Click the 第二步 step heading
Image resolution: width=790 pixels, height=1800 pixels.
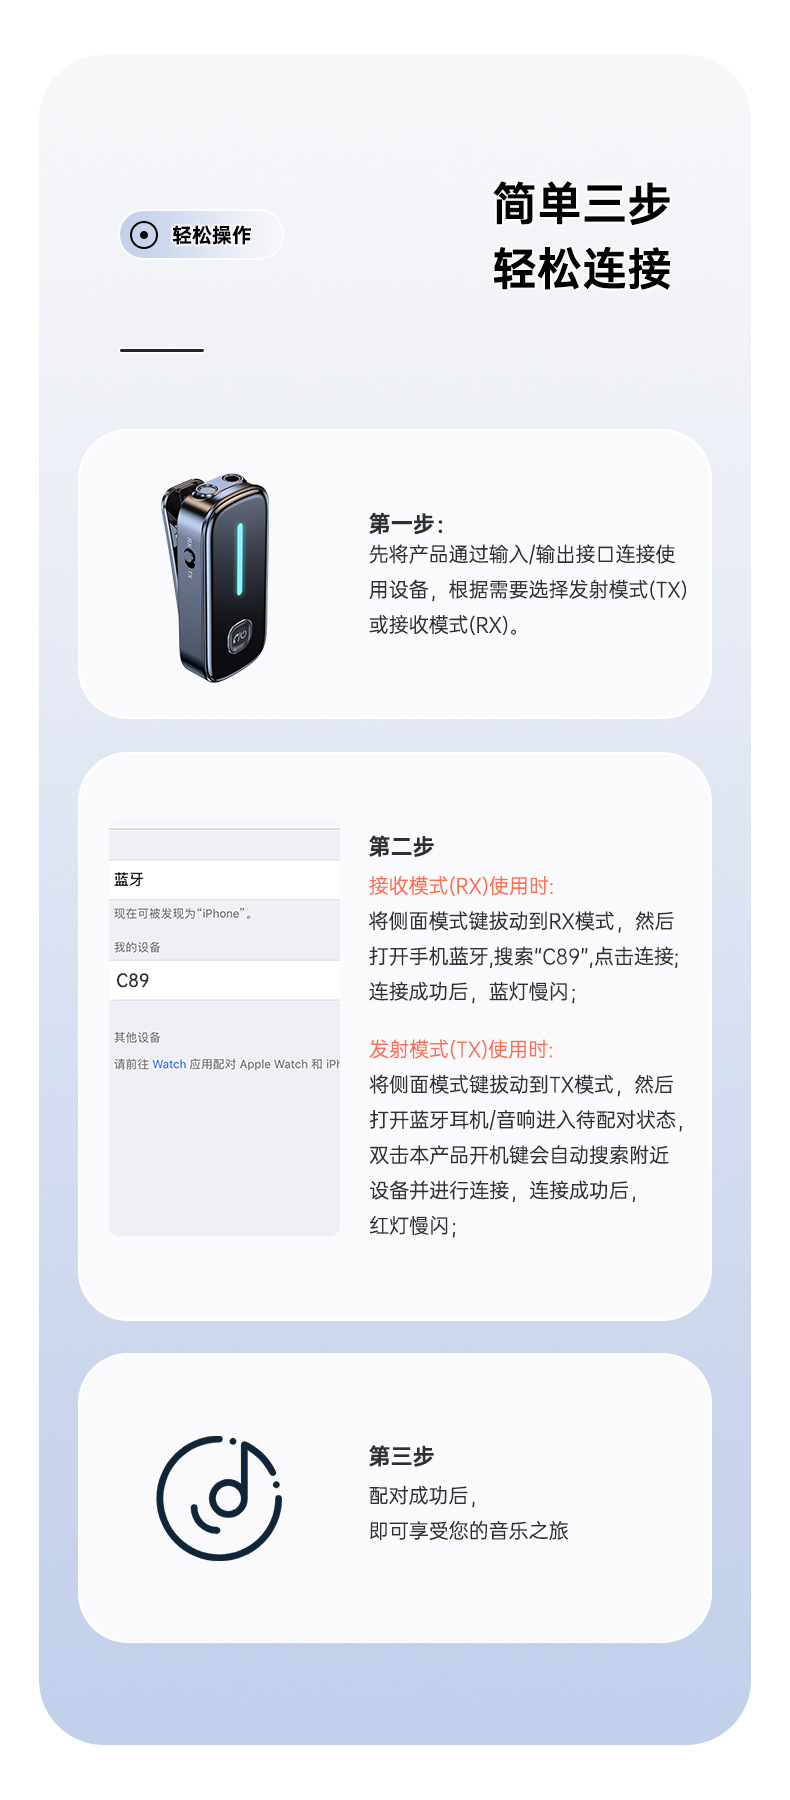[401, 846]
